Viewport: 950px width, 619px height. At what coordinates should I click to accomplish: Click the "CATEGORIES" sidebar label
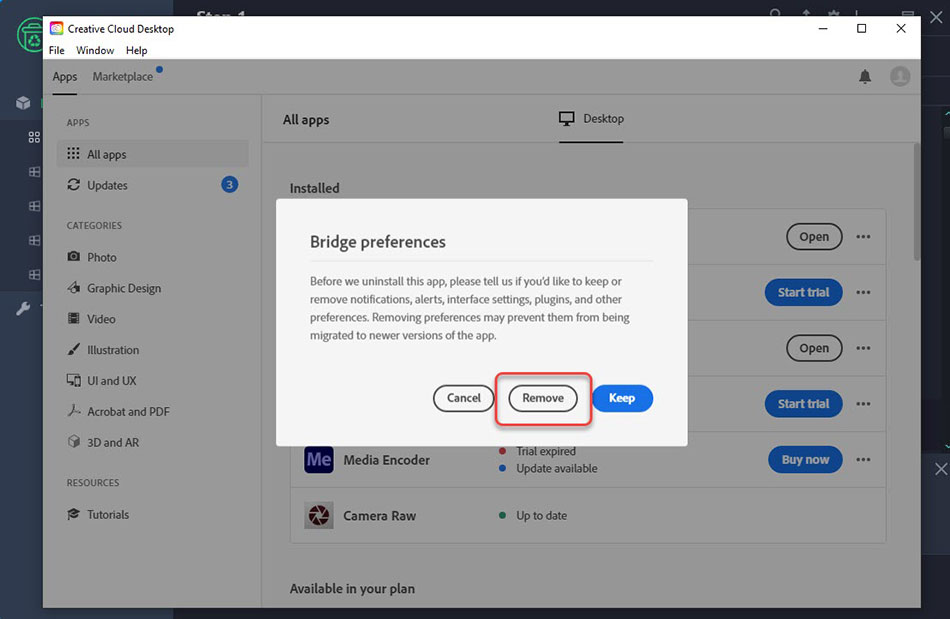click(94, 225)
